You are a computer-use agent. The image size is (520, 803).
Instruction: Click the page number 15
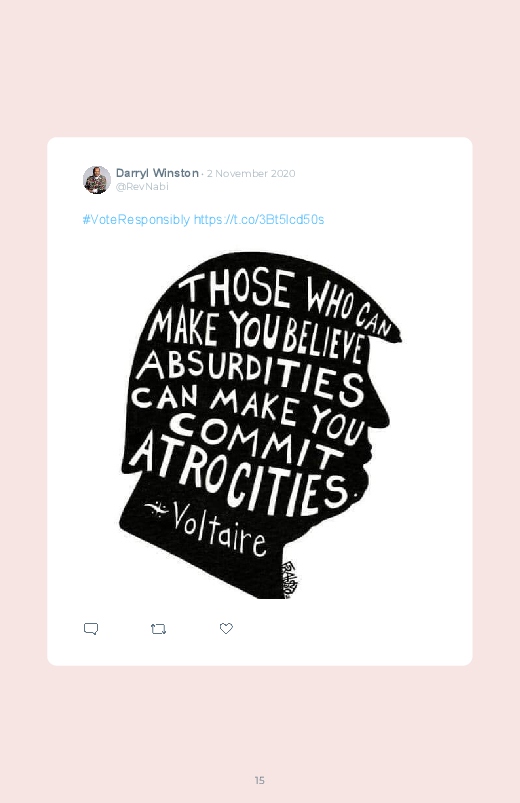(x=260, y=780)
